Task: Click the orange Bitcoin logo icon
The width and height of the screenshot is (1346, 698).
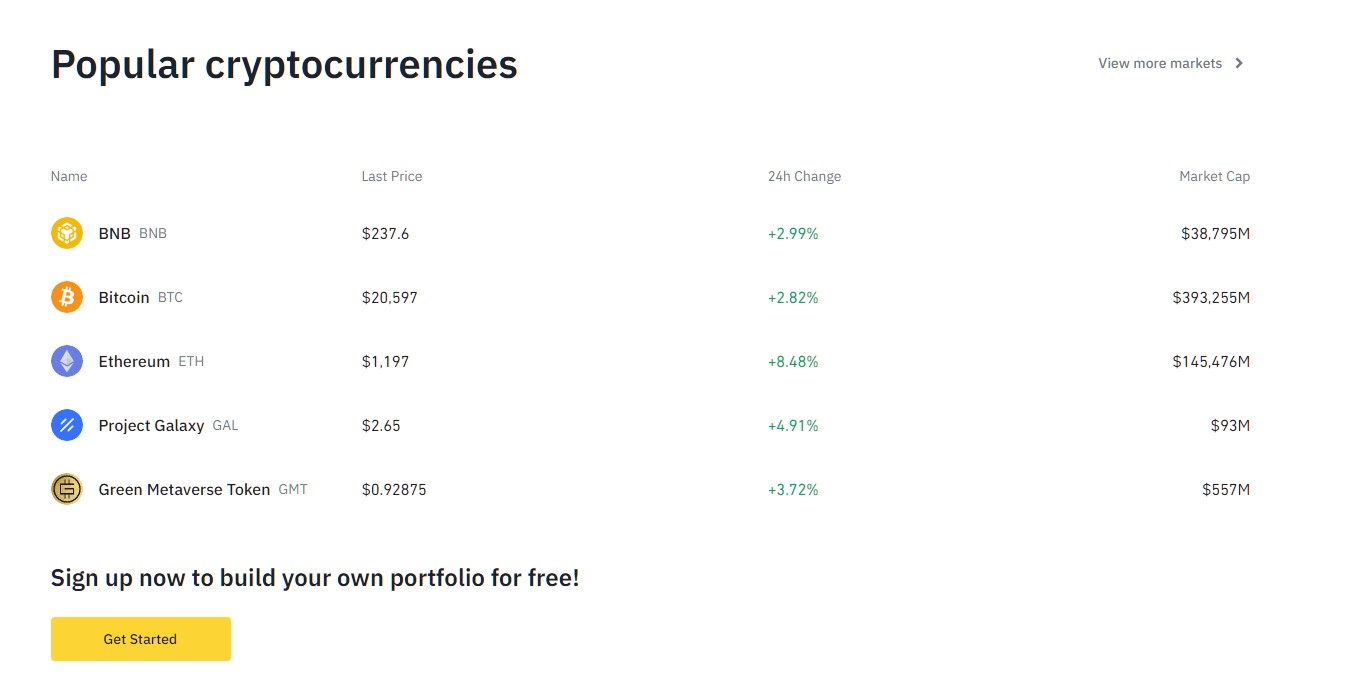Action: click(x=67, y=297)
